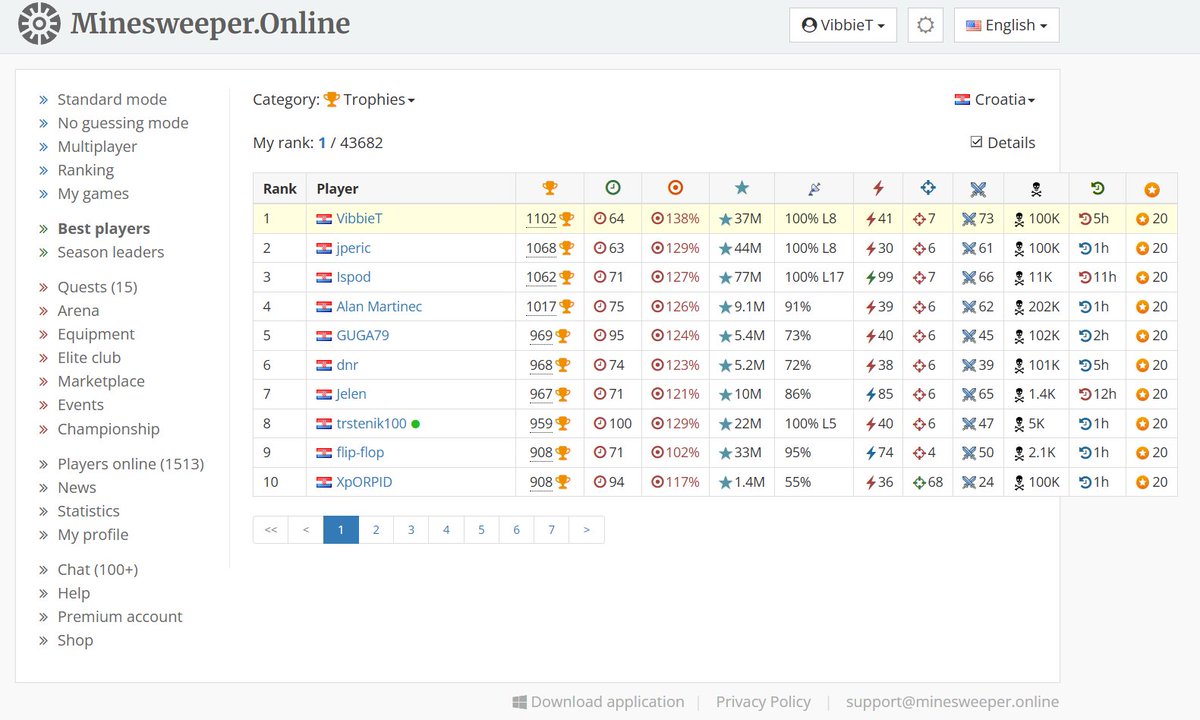Click the green online dot by trstenik100

415,424
